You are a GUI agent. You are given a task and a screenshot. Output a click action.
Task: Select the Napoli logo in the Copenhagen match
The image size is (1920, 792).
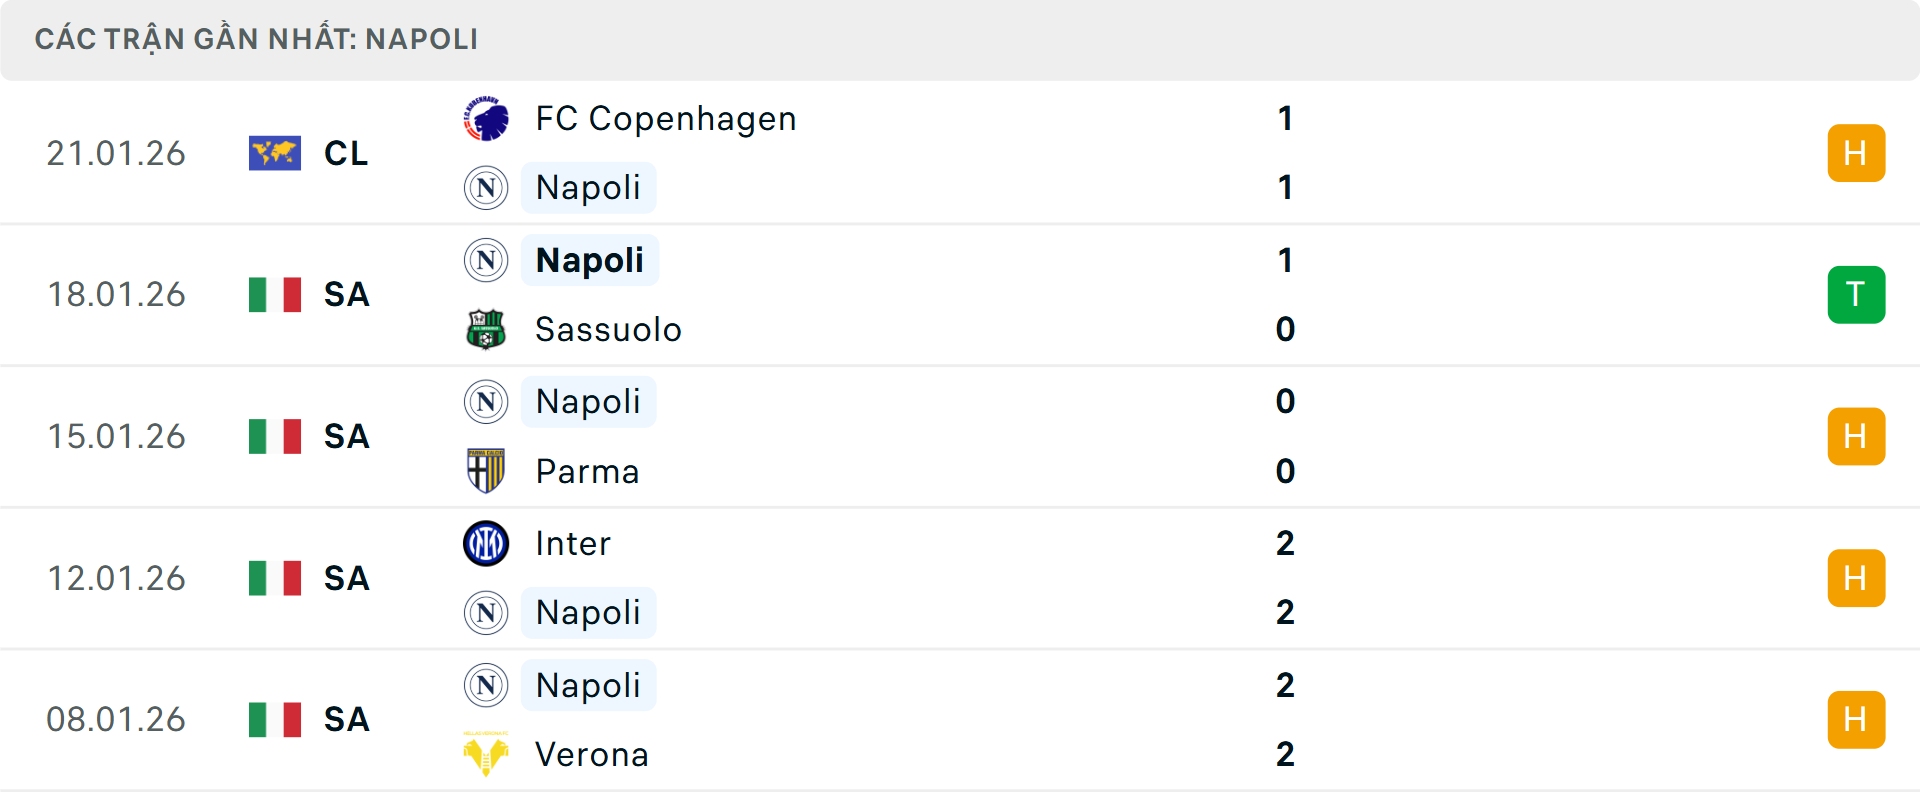486,188
